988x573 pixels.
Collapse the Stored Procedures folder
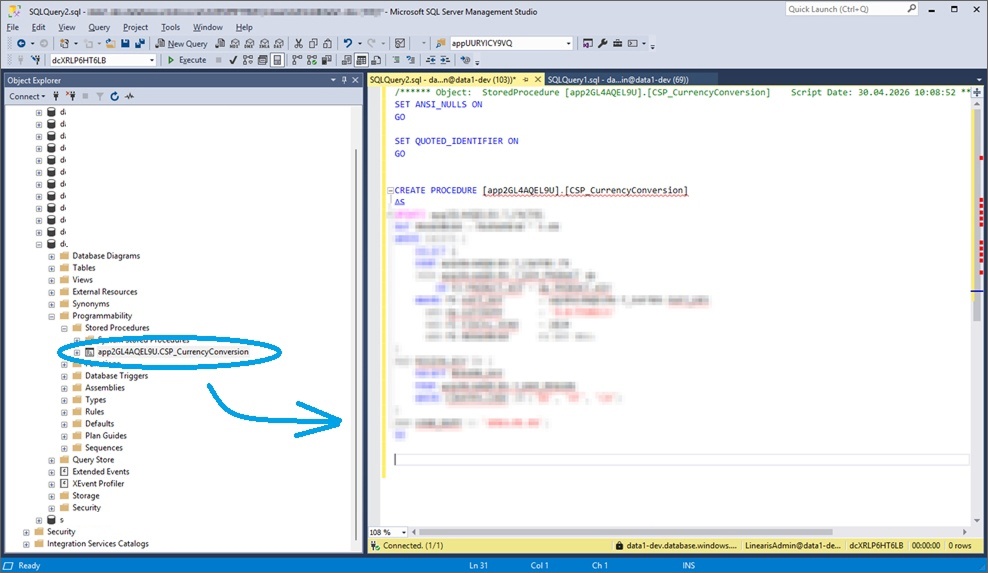click(x=64, y=328)
